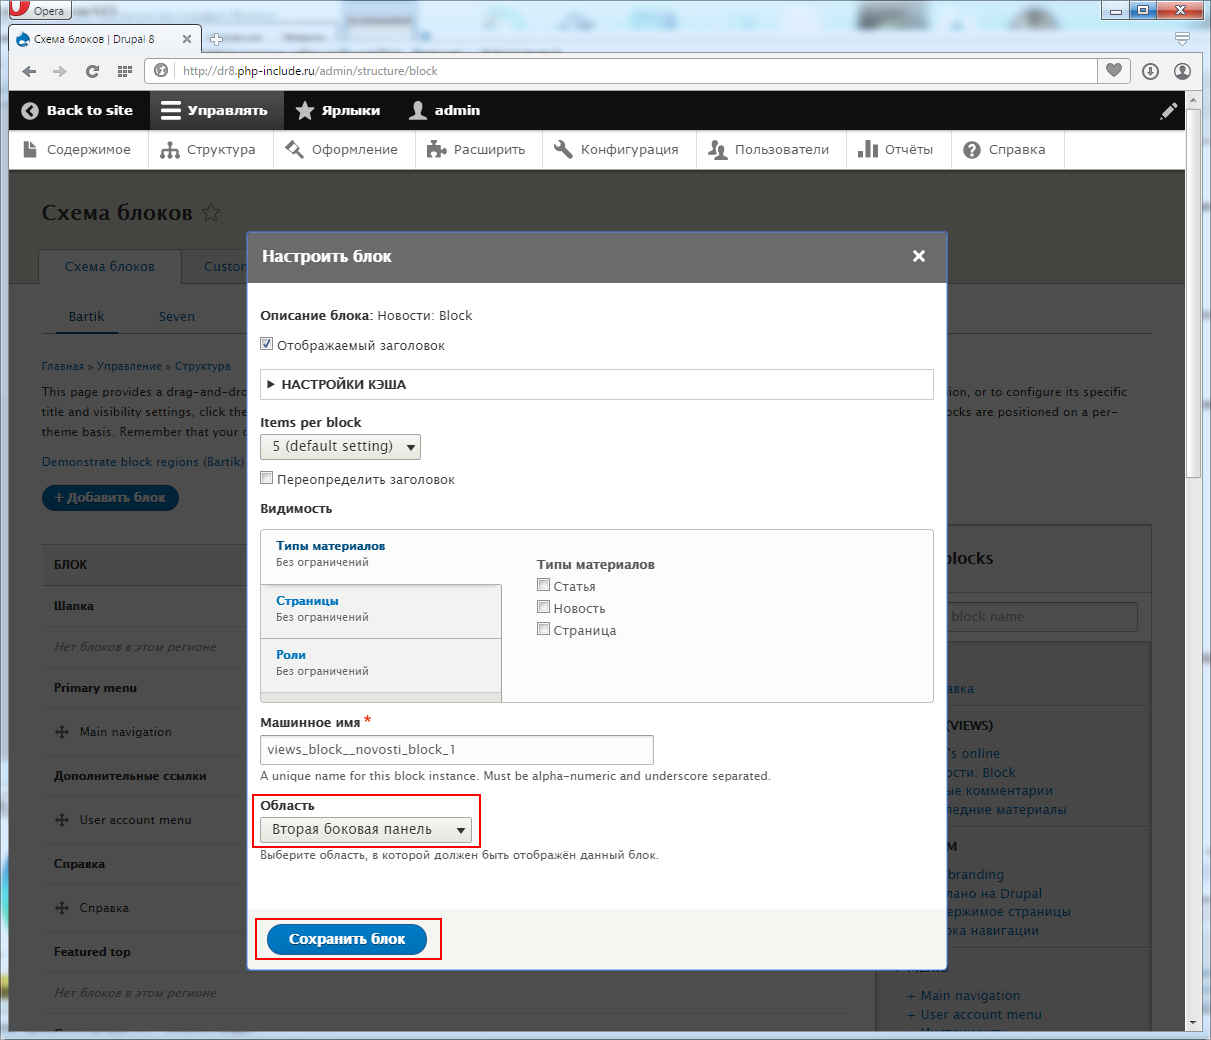
Task: Click the Featured top region heading
Action: click(92, 952)
